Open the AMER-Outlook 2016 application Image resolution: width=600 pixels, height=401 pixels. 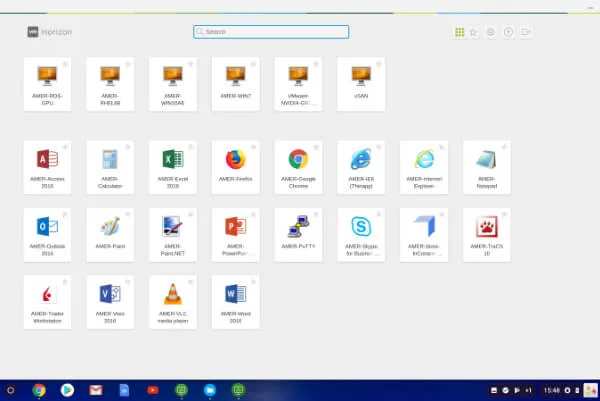pos(47,235)
